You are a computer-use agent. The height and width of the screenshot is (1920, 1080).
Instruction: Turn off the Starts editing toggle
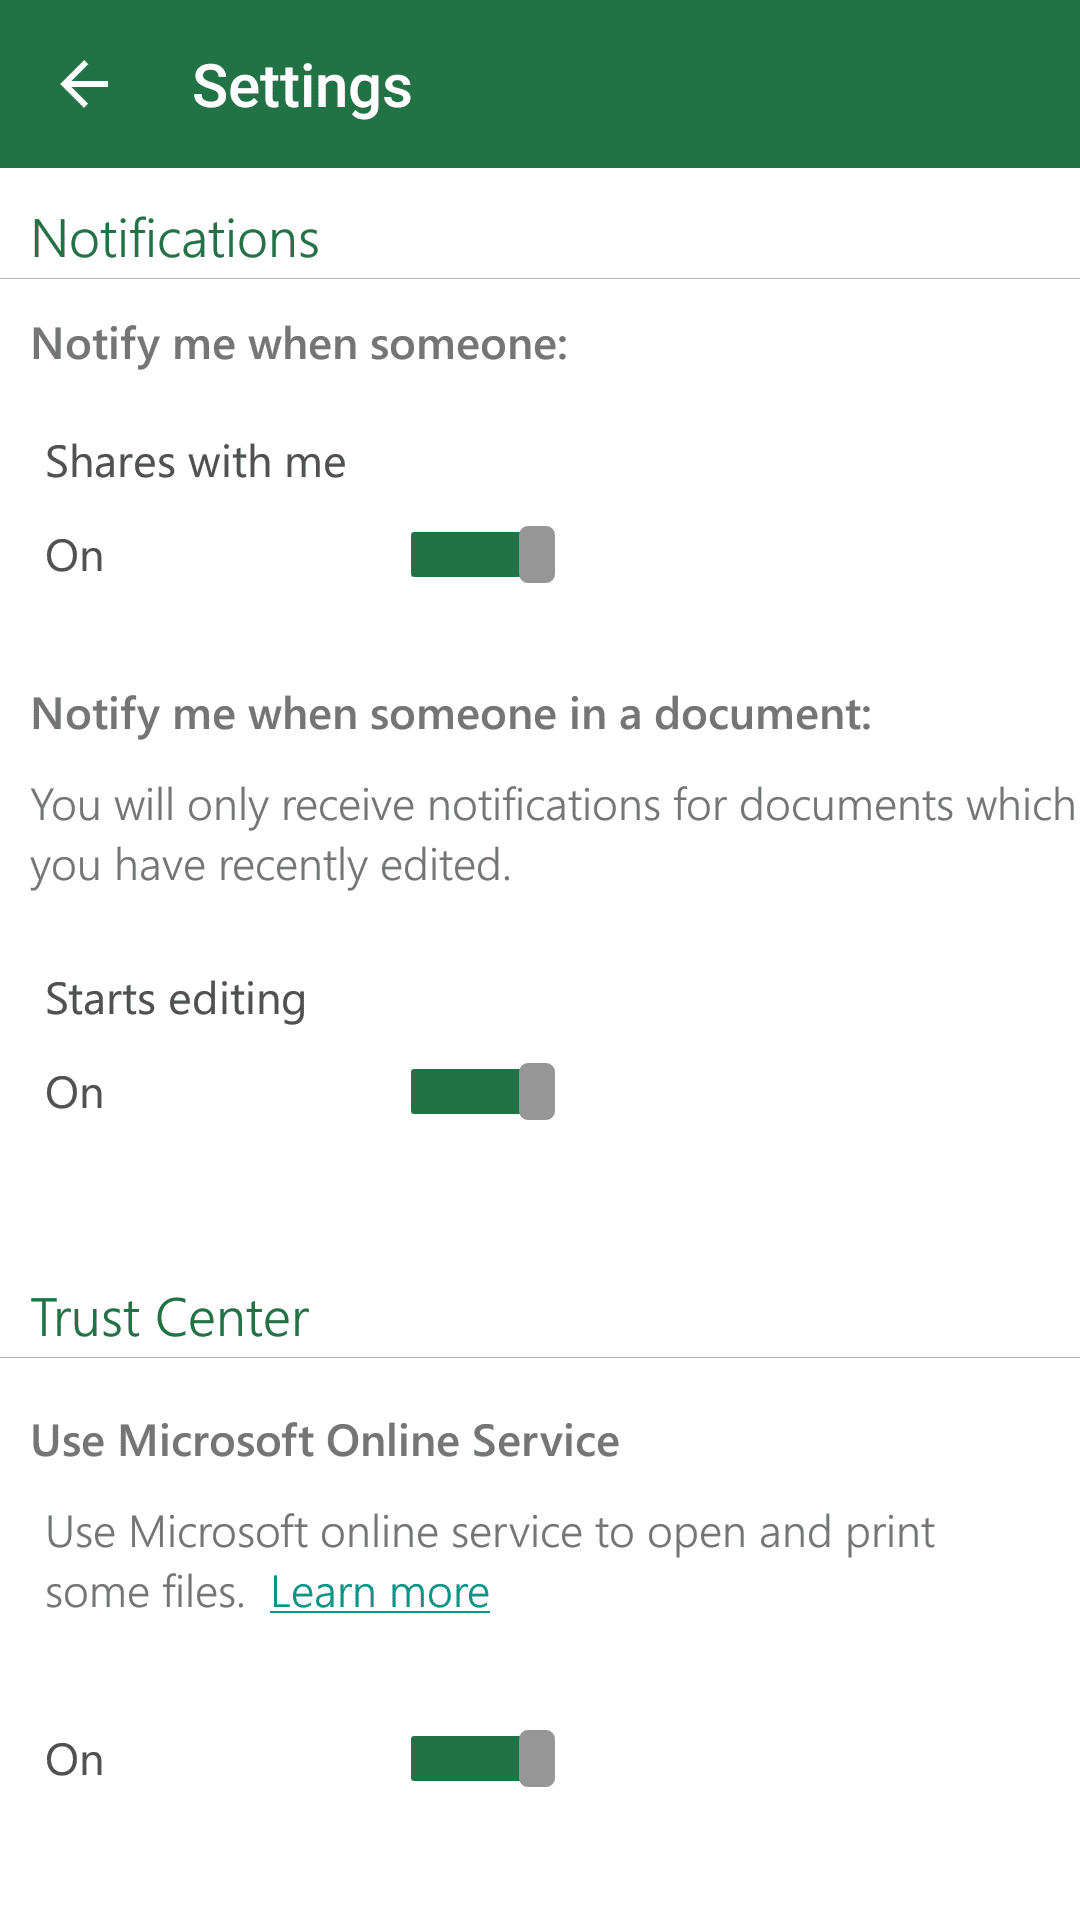pyautogui.click(x=483, y=1092)
